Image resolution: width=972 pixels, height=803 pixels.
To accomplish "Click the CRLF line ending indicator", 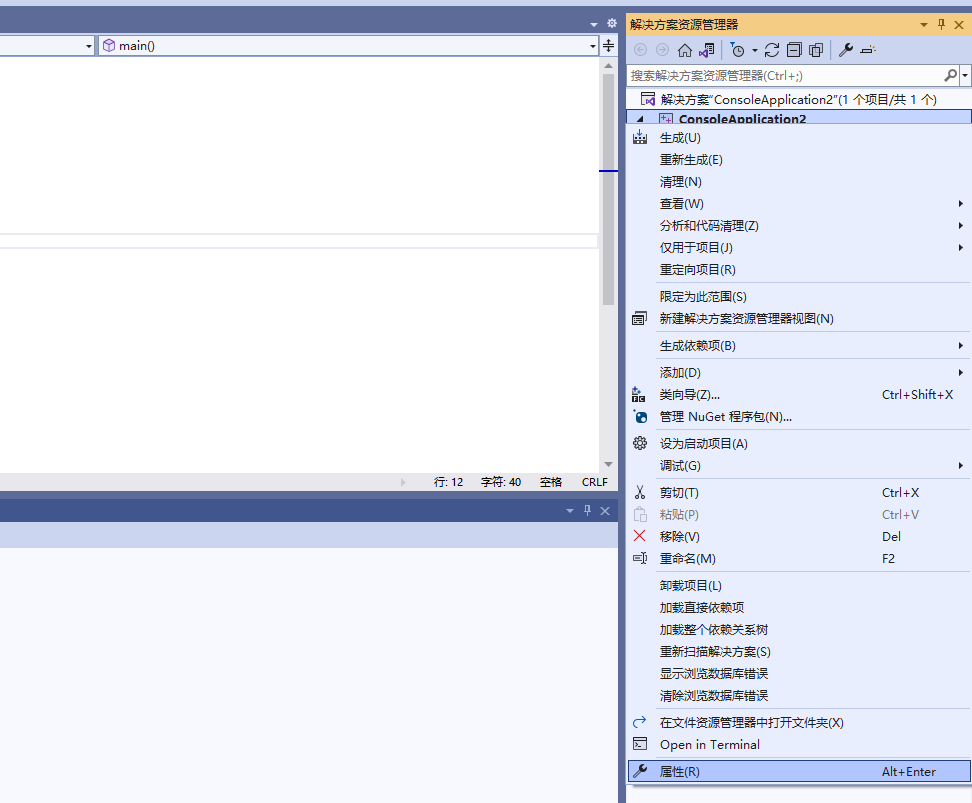I will tap(594, 482).
